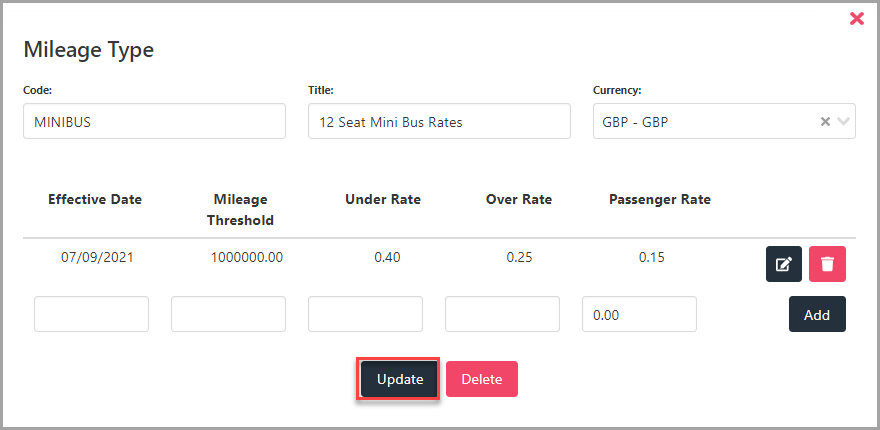Expand the Currency dropdown chevron
Screen dimensions: 880x430
843,121
